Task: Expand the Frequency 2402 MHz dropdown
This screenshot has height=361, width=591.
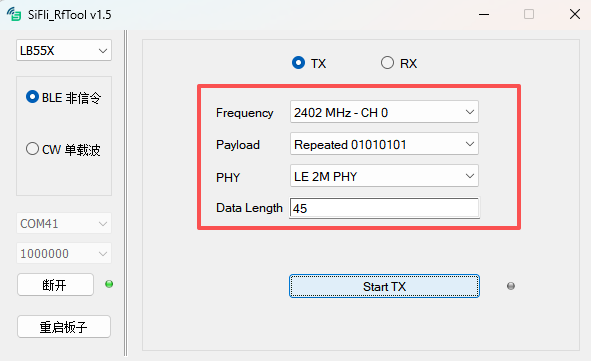Action: click(384, 112)
